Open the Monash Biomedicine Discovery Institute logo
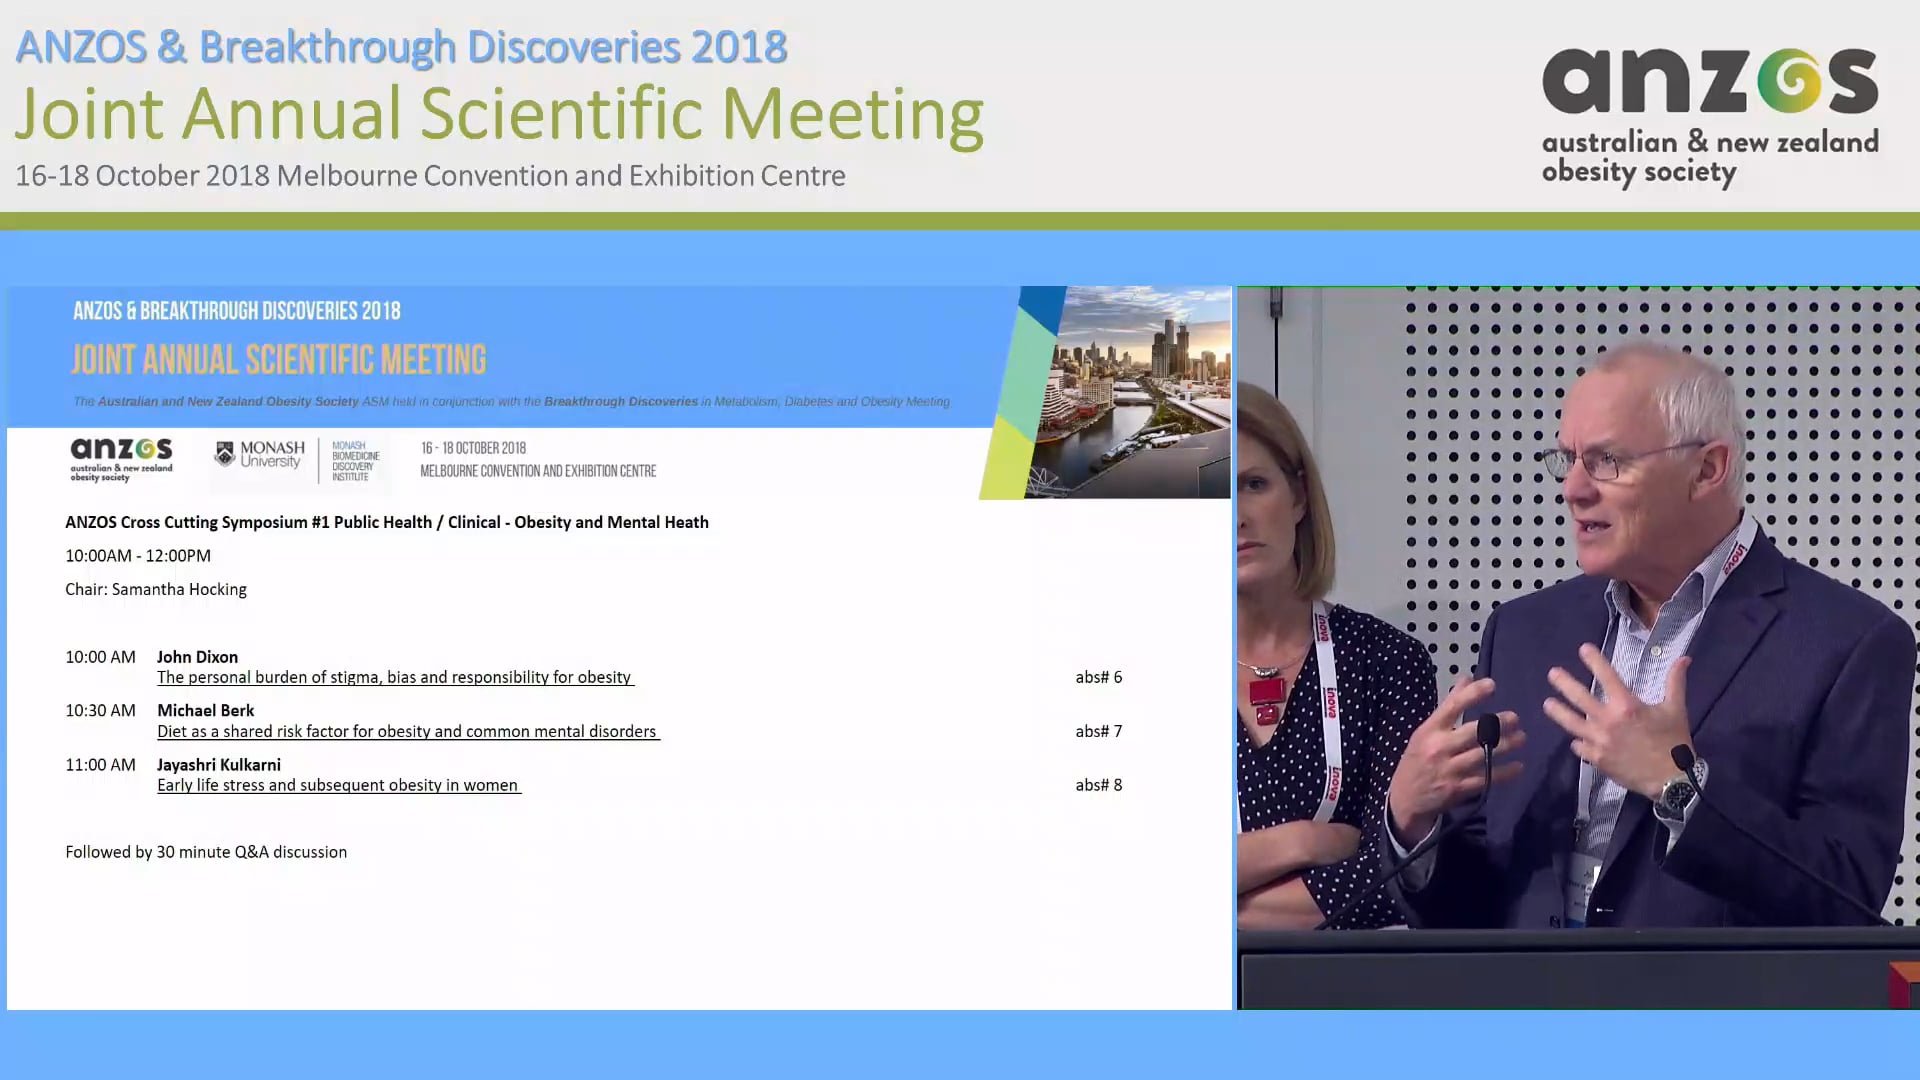 click(x=352, y=461)
